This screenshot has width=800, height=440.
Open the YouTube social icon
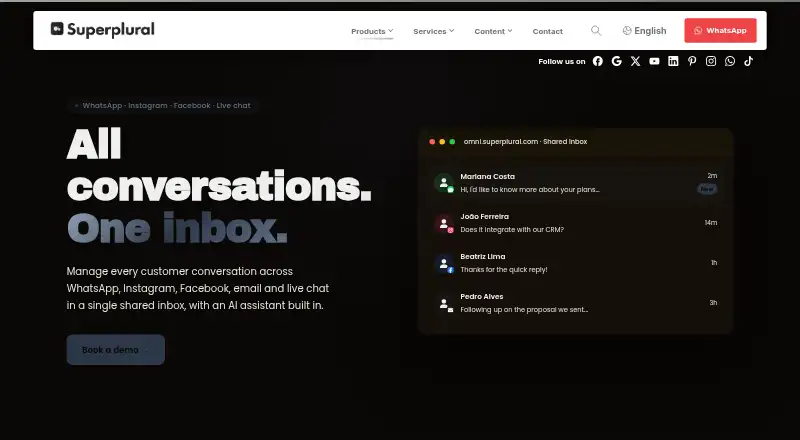click(x=654, y=61)
